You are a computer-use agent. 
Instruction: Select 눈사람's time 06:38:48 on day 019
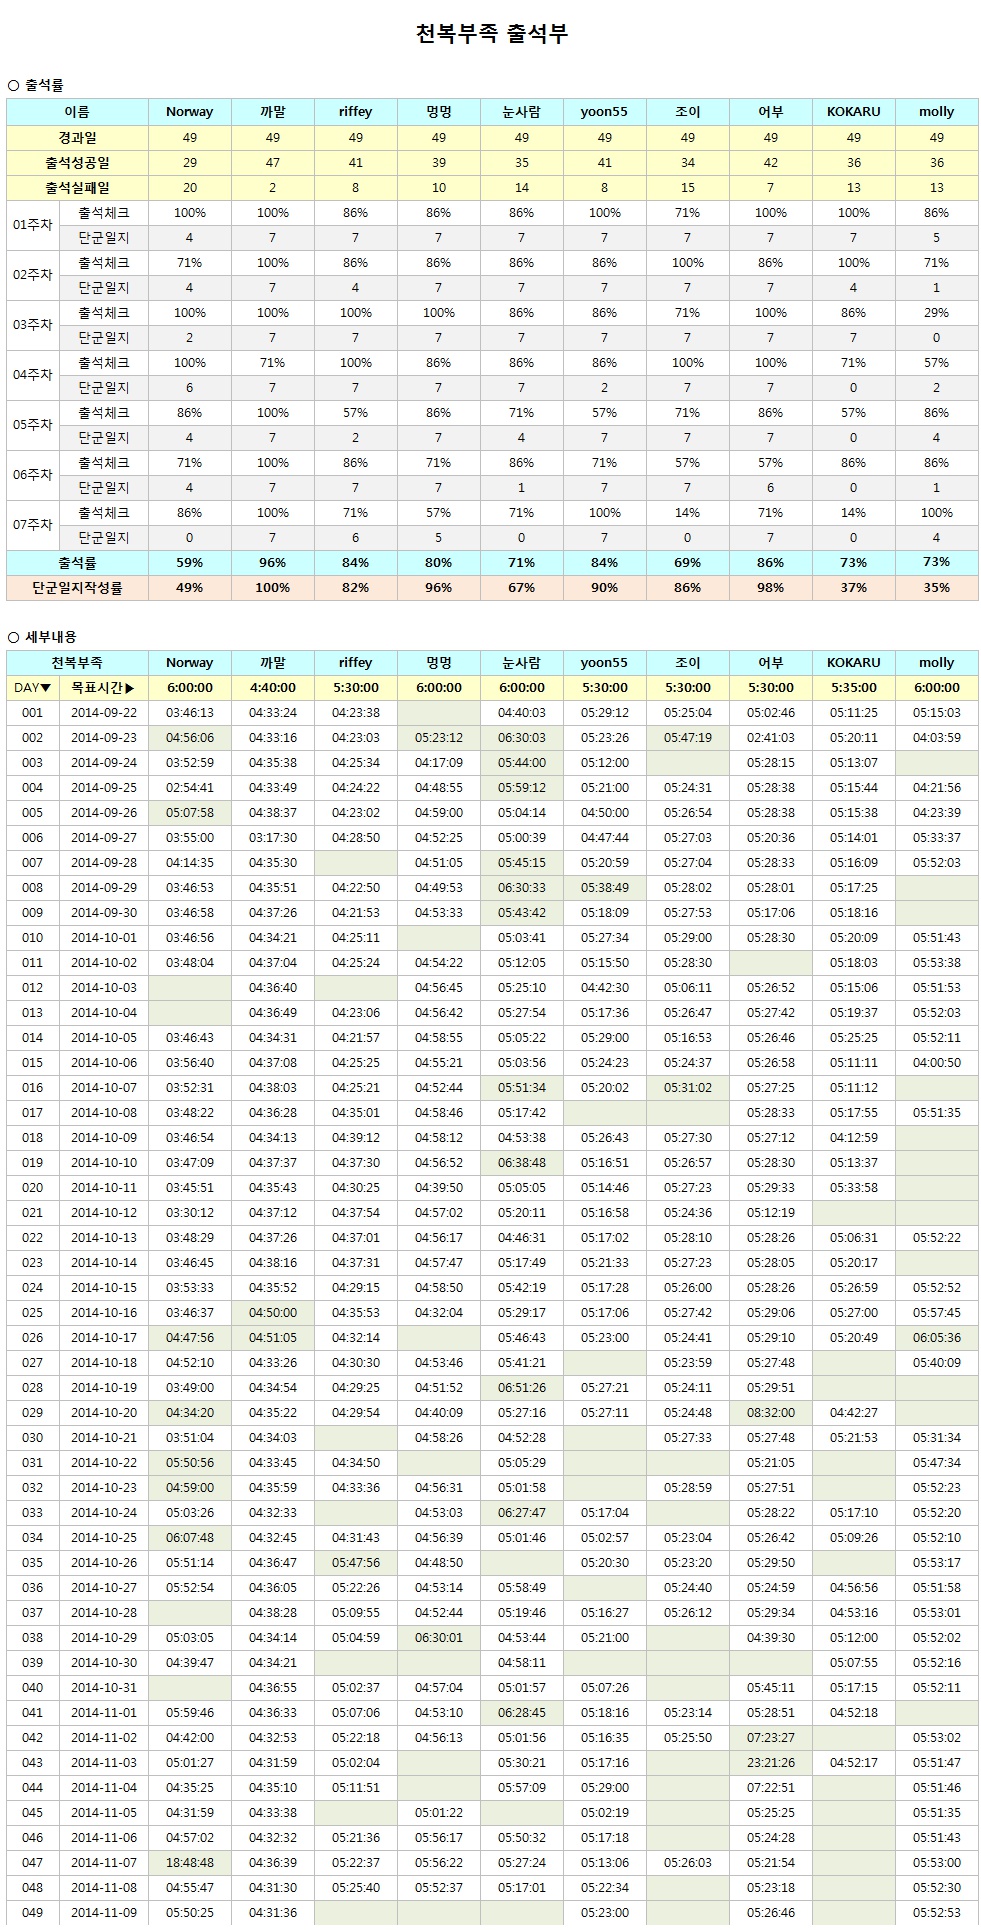tap(521, 1163)
